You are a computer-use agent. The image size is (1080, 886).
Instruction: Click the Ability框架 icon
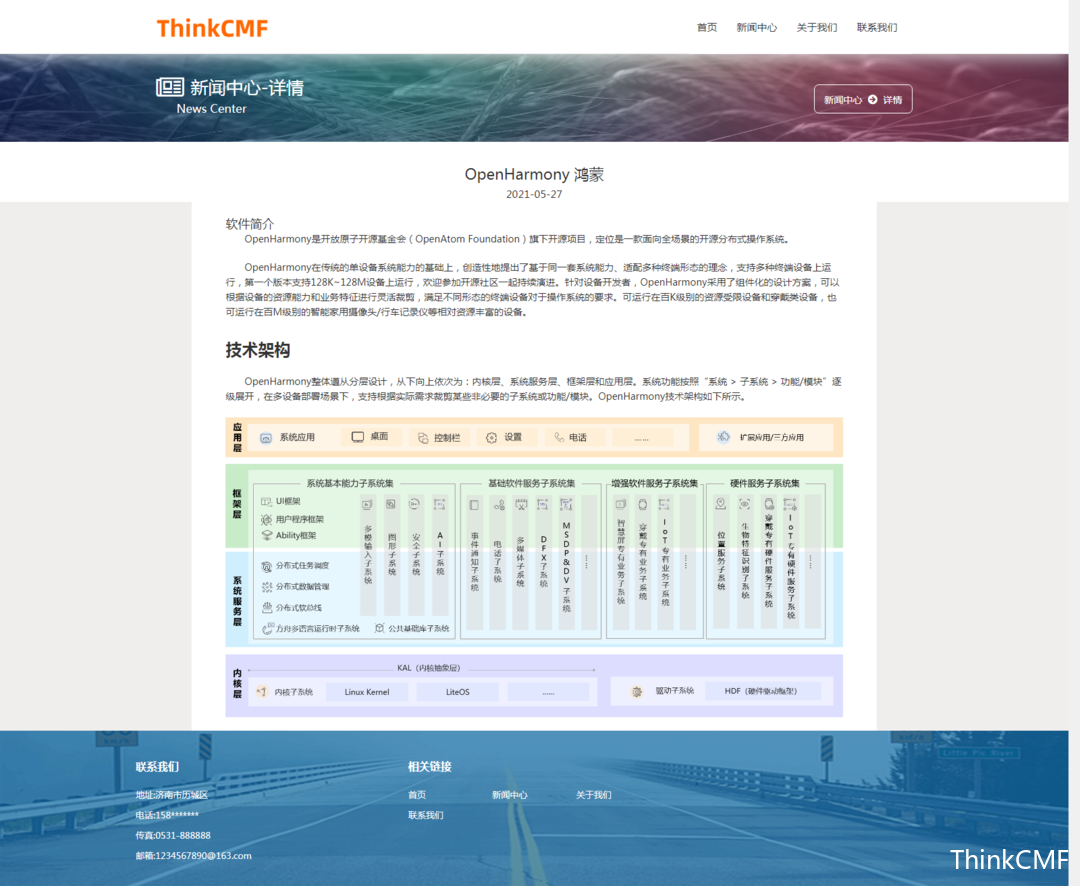(267, 535)
